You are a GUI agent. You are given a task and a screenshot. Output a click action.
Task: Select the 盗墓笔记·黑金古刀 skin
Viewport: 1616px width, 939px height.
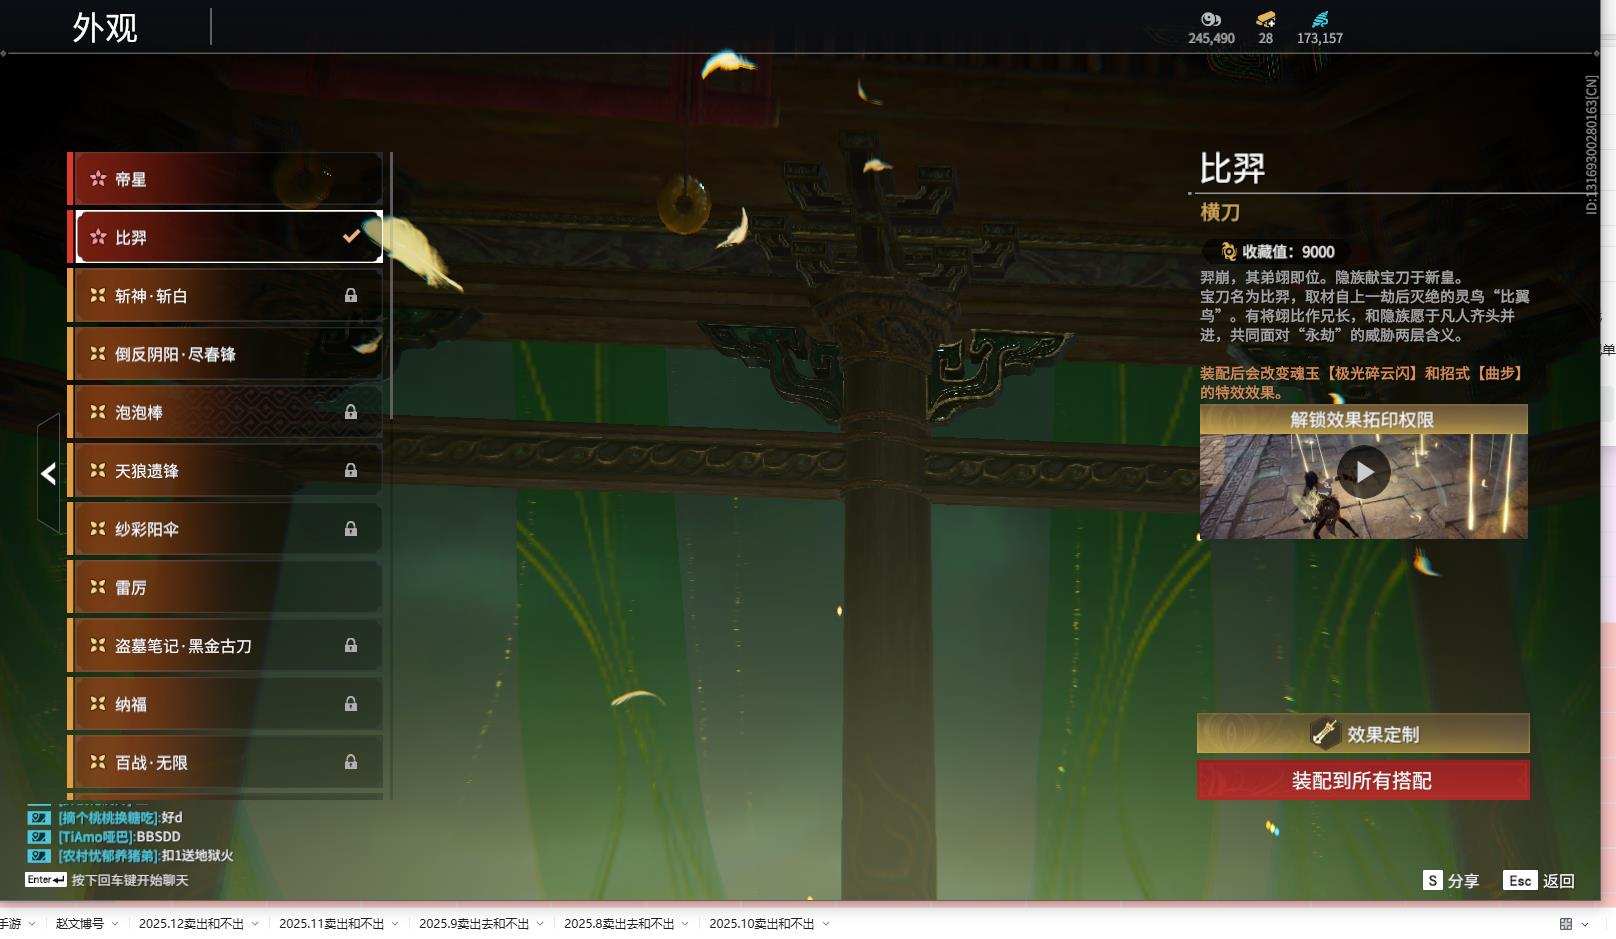coord(225,646)
